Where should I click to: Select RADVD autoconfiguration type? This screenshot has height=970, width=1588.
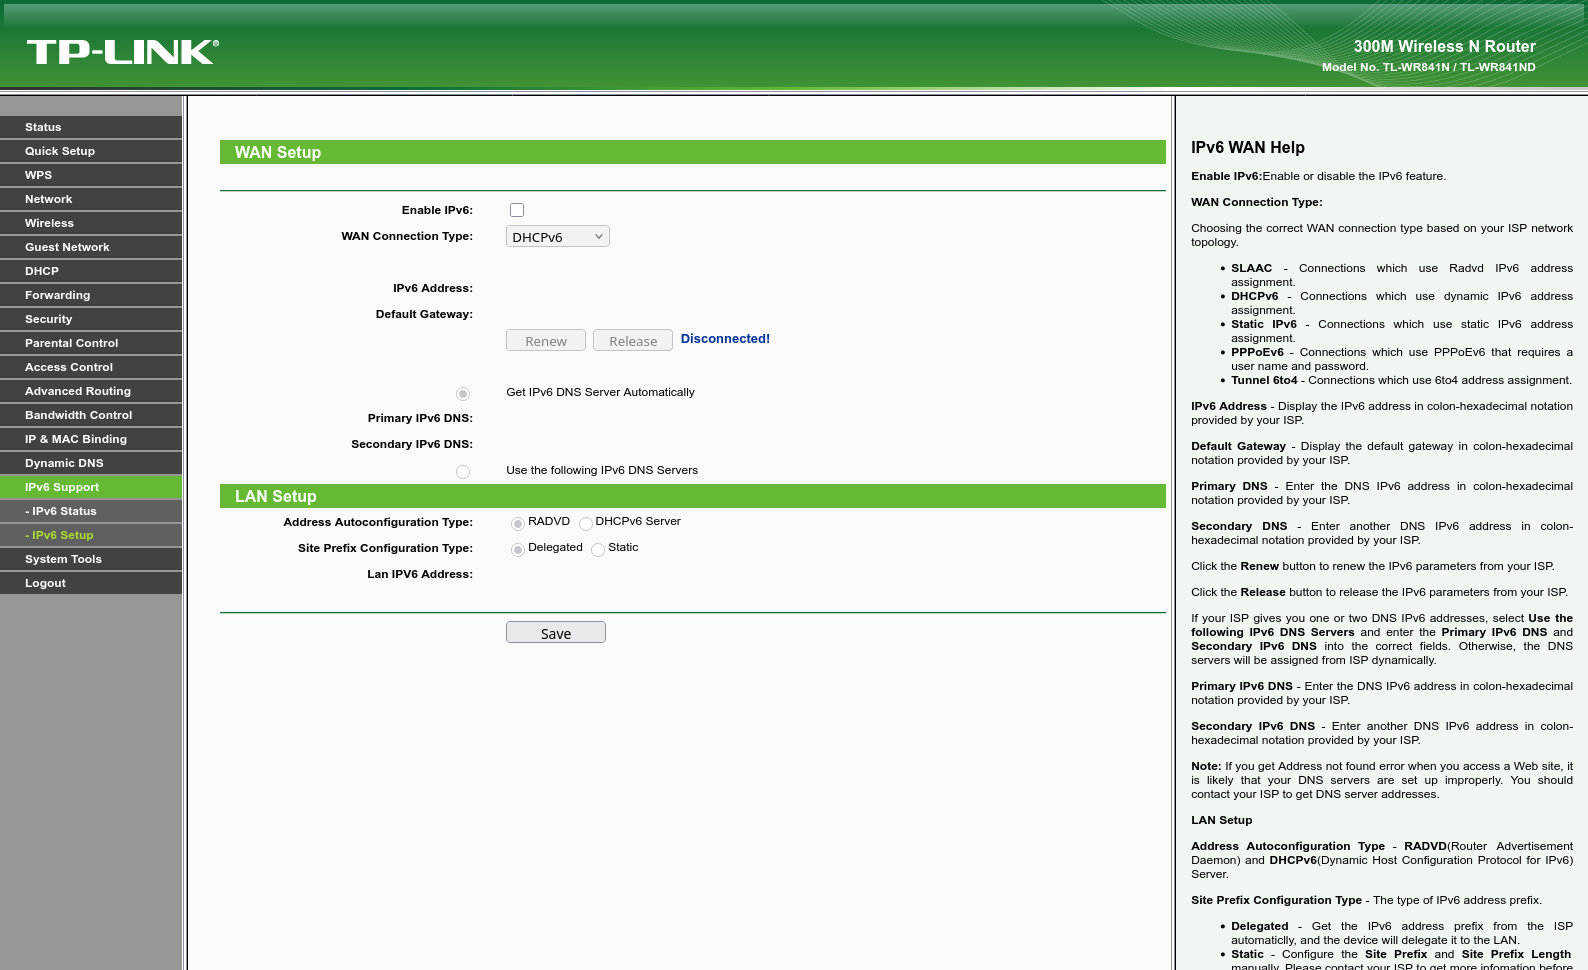(x=518, y=523)
